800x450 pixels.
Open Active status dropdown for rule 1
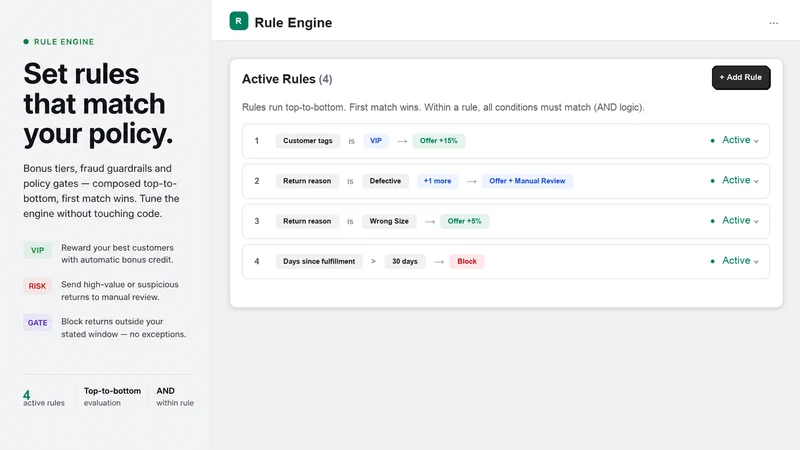735,140
